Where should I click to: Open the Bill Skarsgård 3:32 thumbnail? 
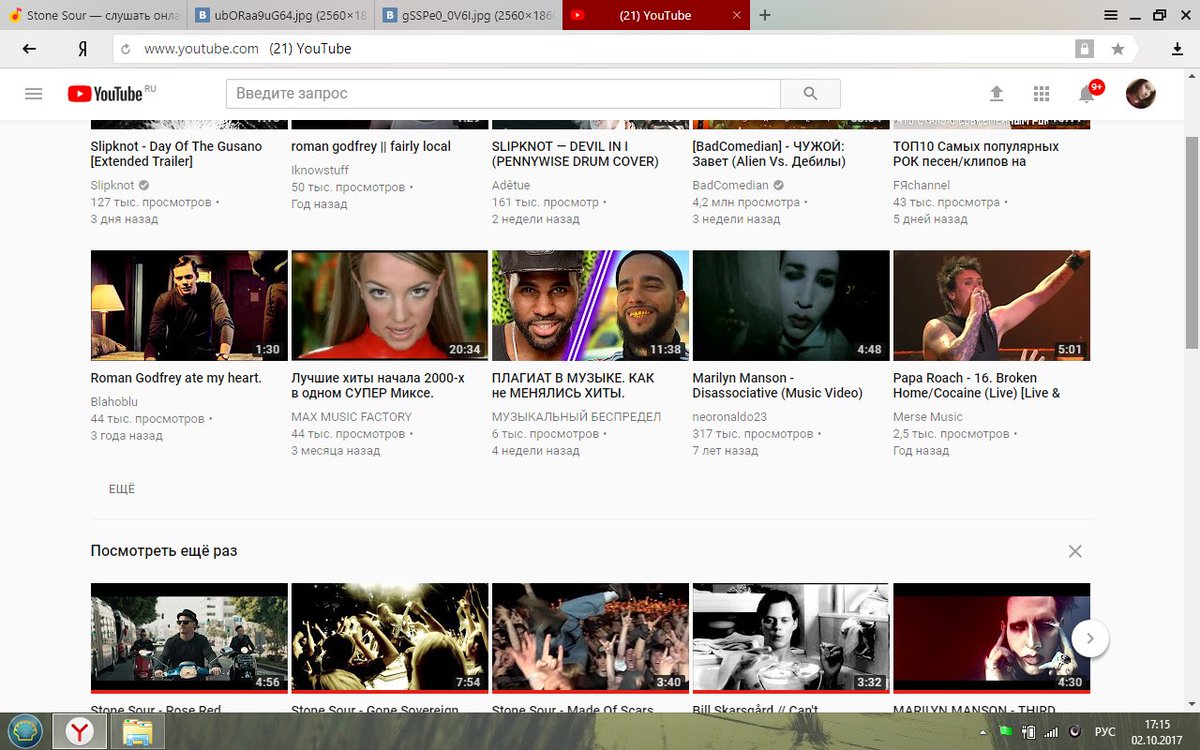(791, 638)
